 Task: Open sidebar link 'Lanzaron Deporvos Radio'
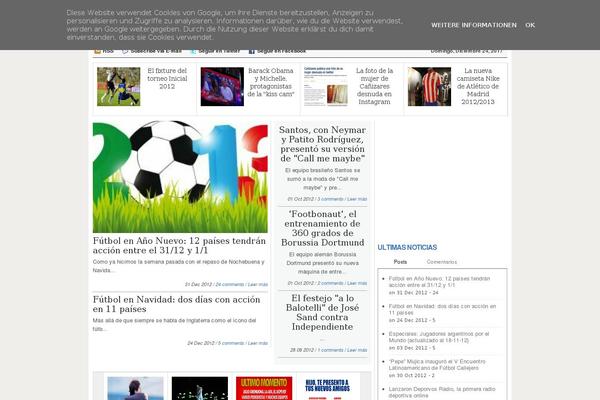pos(442,392)
